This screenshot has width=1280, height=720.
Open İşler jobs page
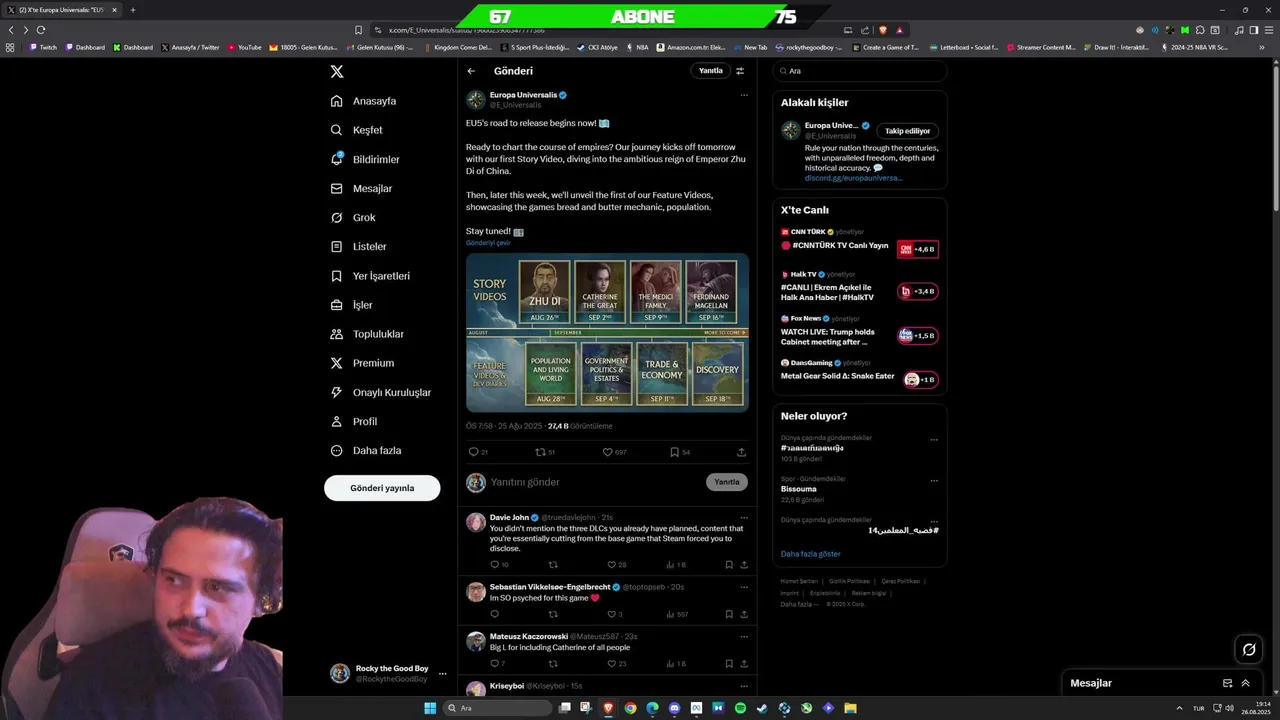(351, 305)
